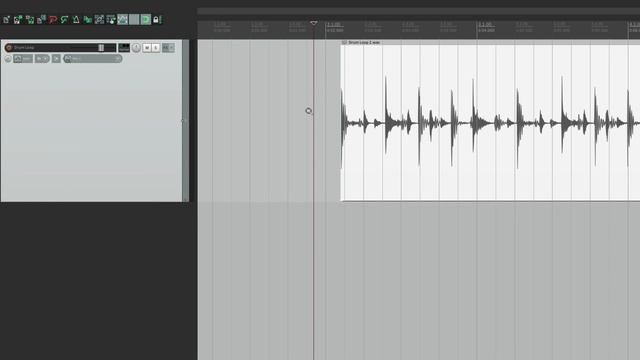Toggle ripple editing in the toolbar
The image size is (640, 360).
pyautogui.click(x=111, y=19)
